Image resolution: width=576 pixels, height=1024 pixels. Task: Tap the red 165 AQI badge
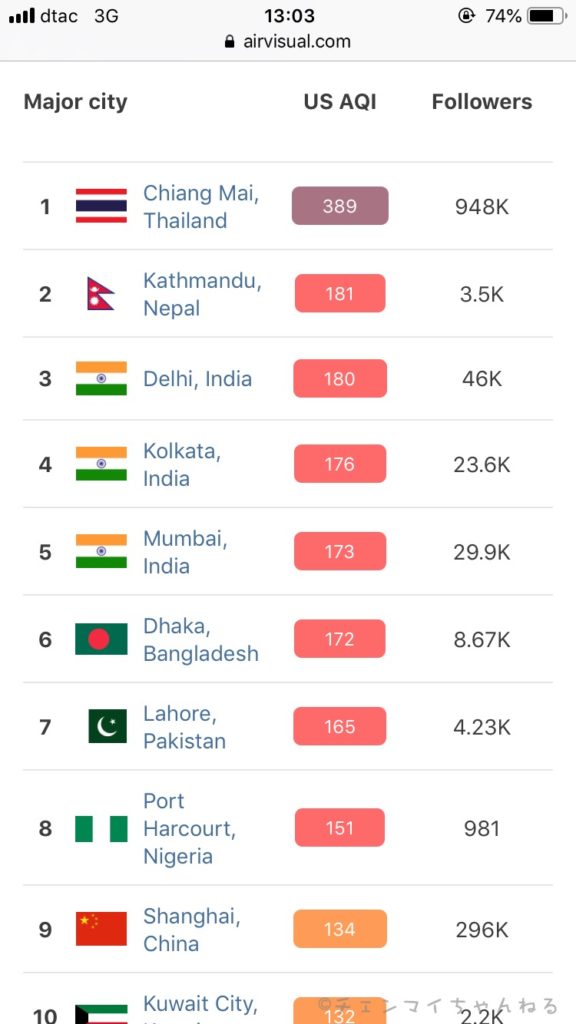click(340, 726)
